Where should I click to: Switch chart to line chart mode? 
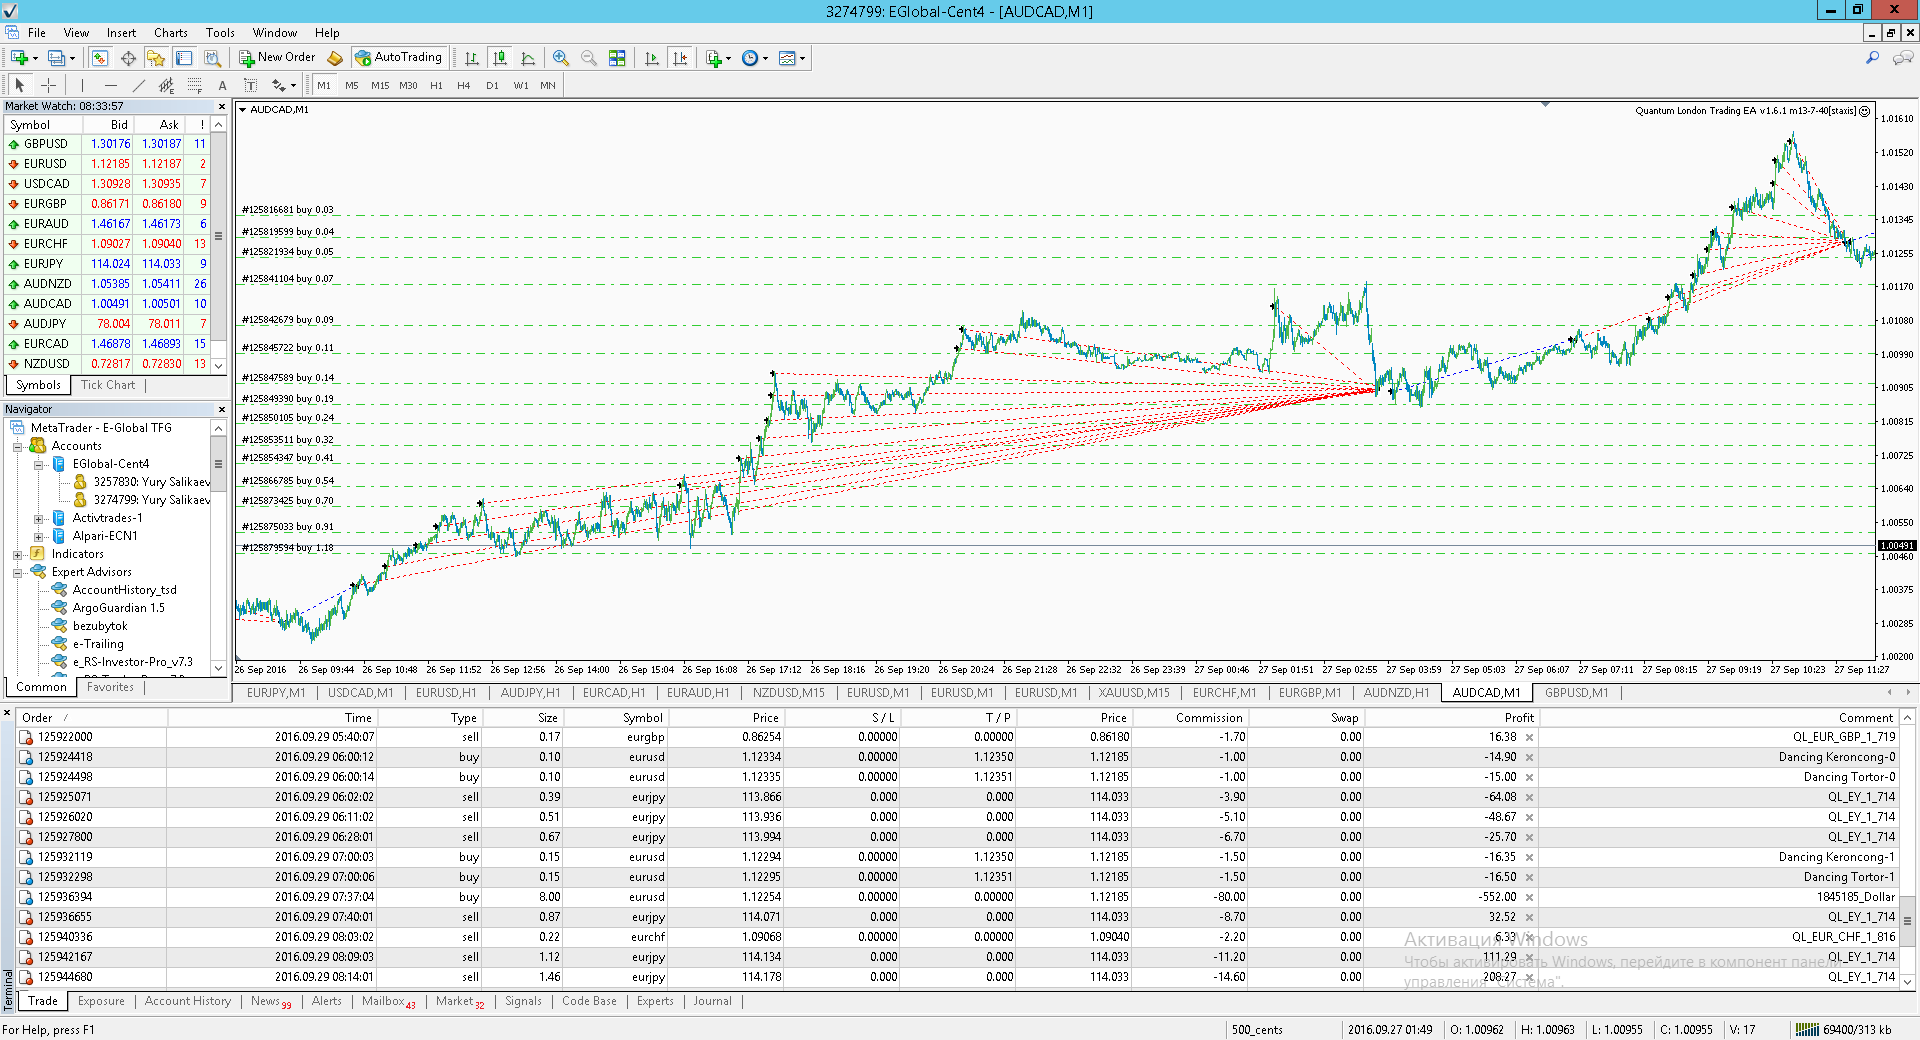(x=528, y=58)
